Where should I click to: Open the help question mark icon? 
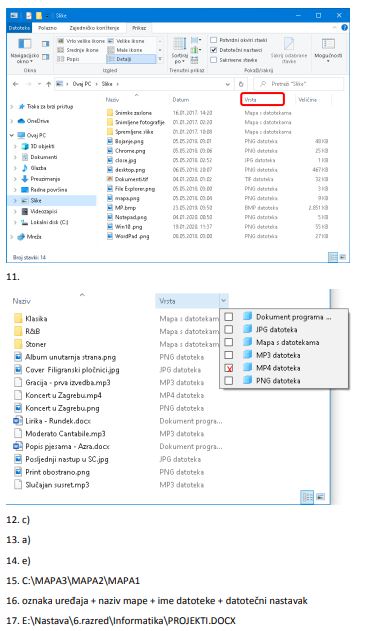344,28
